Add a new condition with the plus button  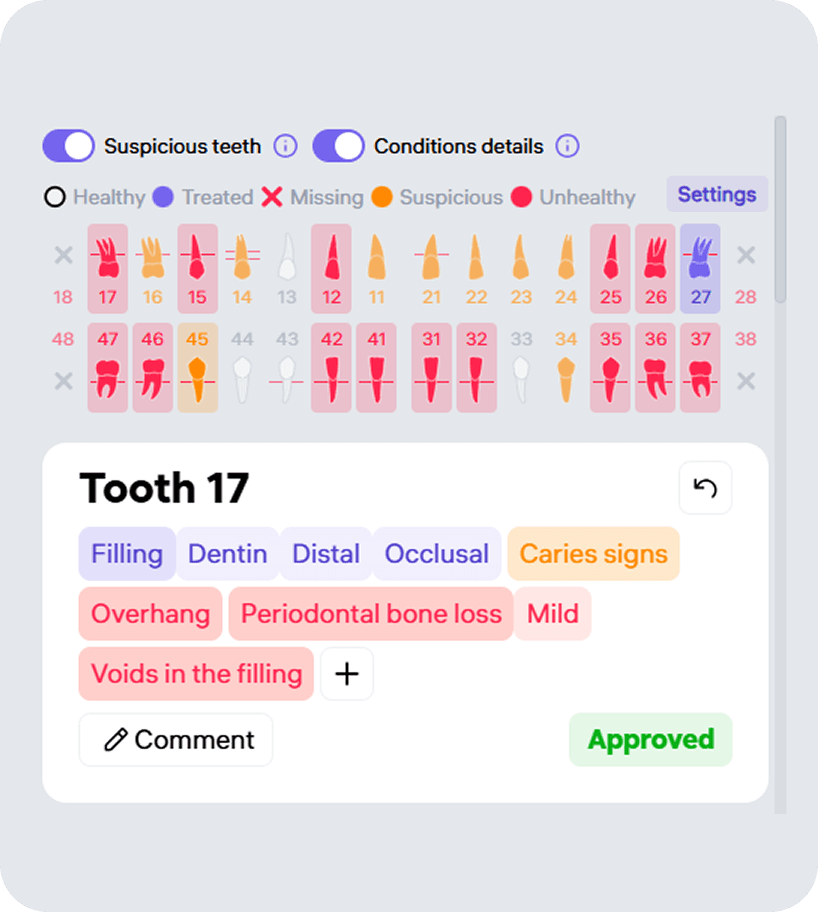pos(347,674)
